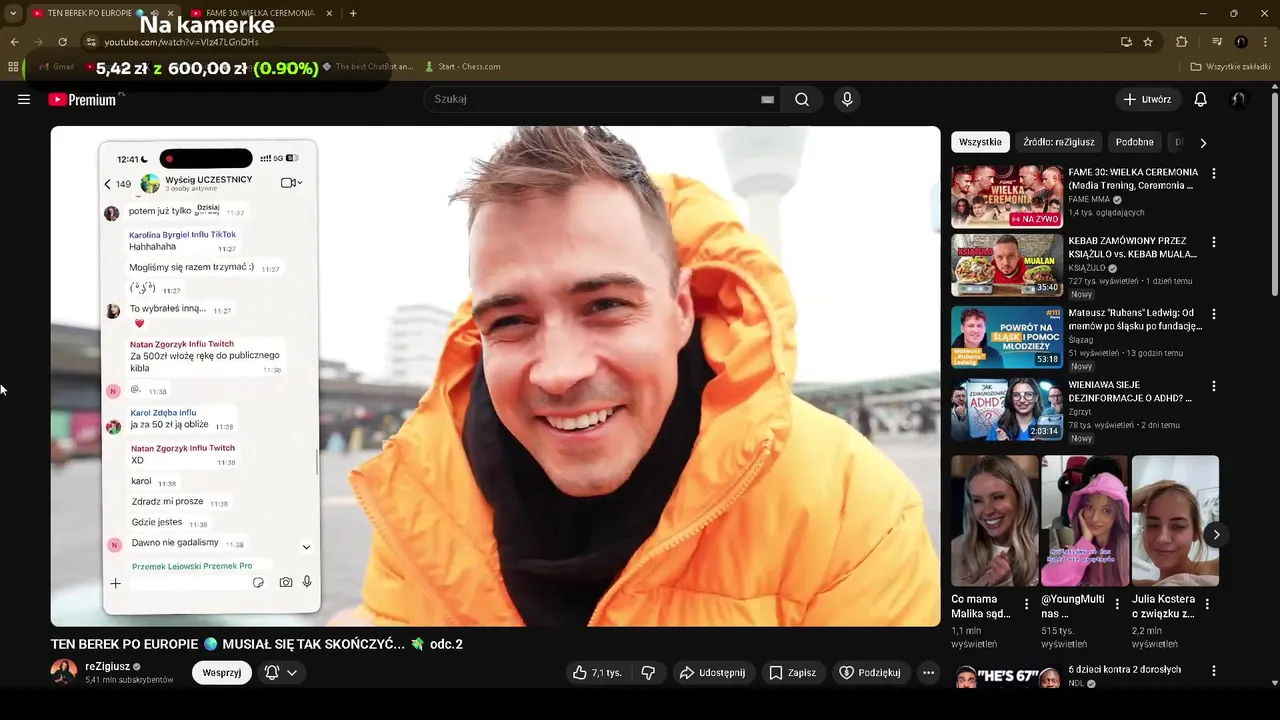Click Podziękuj thanks button
Screen dimensions: 1280x720
[x=870, y=673]
